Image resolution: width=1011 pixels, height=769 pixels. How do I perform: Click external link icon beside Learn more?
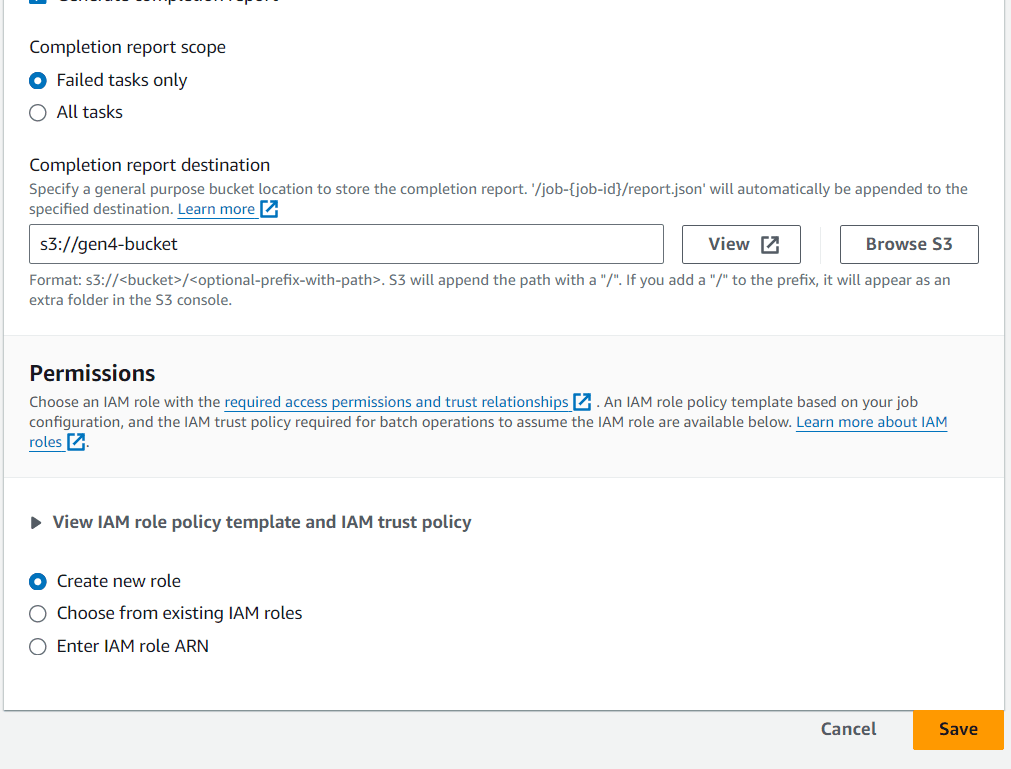pyautogui.click(x=269, y=209)
